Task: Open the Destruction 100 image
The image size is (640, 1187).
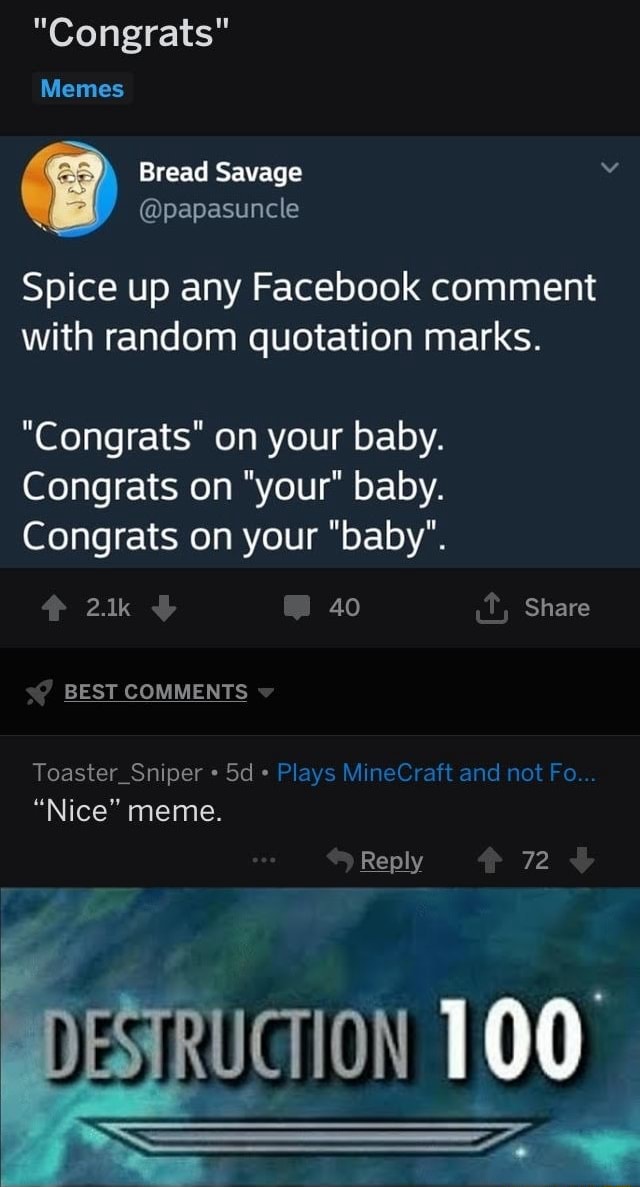Action: (x=320, y=1037)
